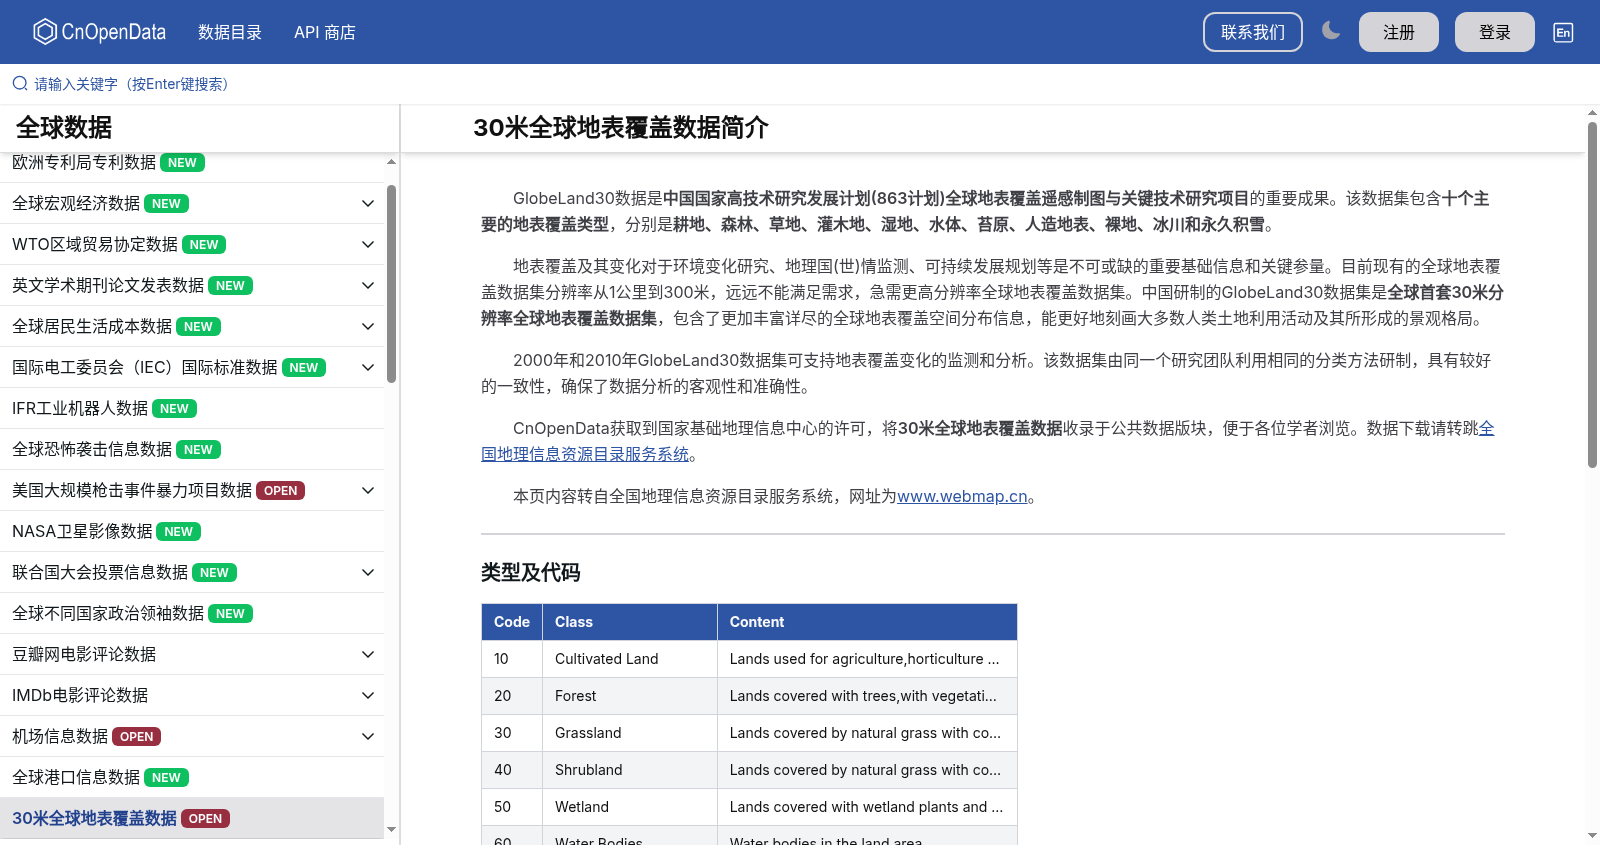The image size is (1600, 861).
Task: Click the 全球数据 sidebar heading
Action: 64,128
